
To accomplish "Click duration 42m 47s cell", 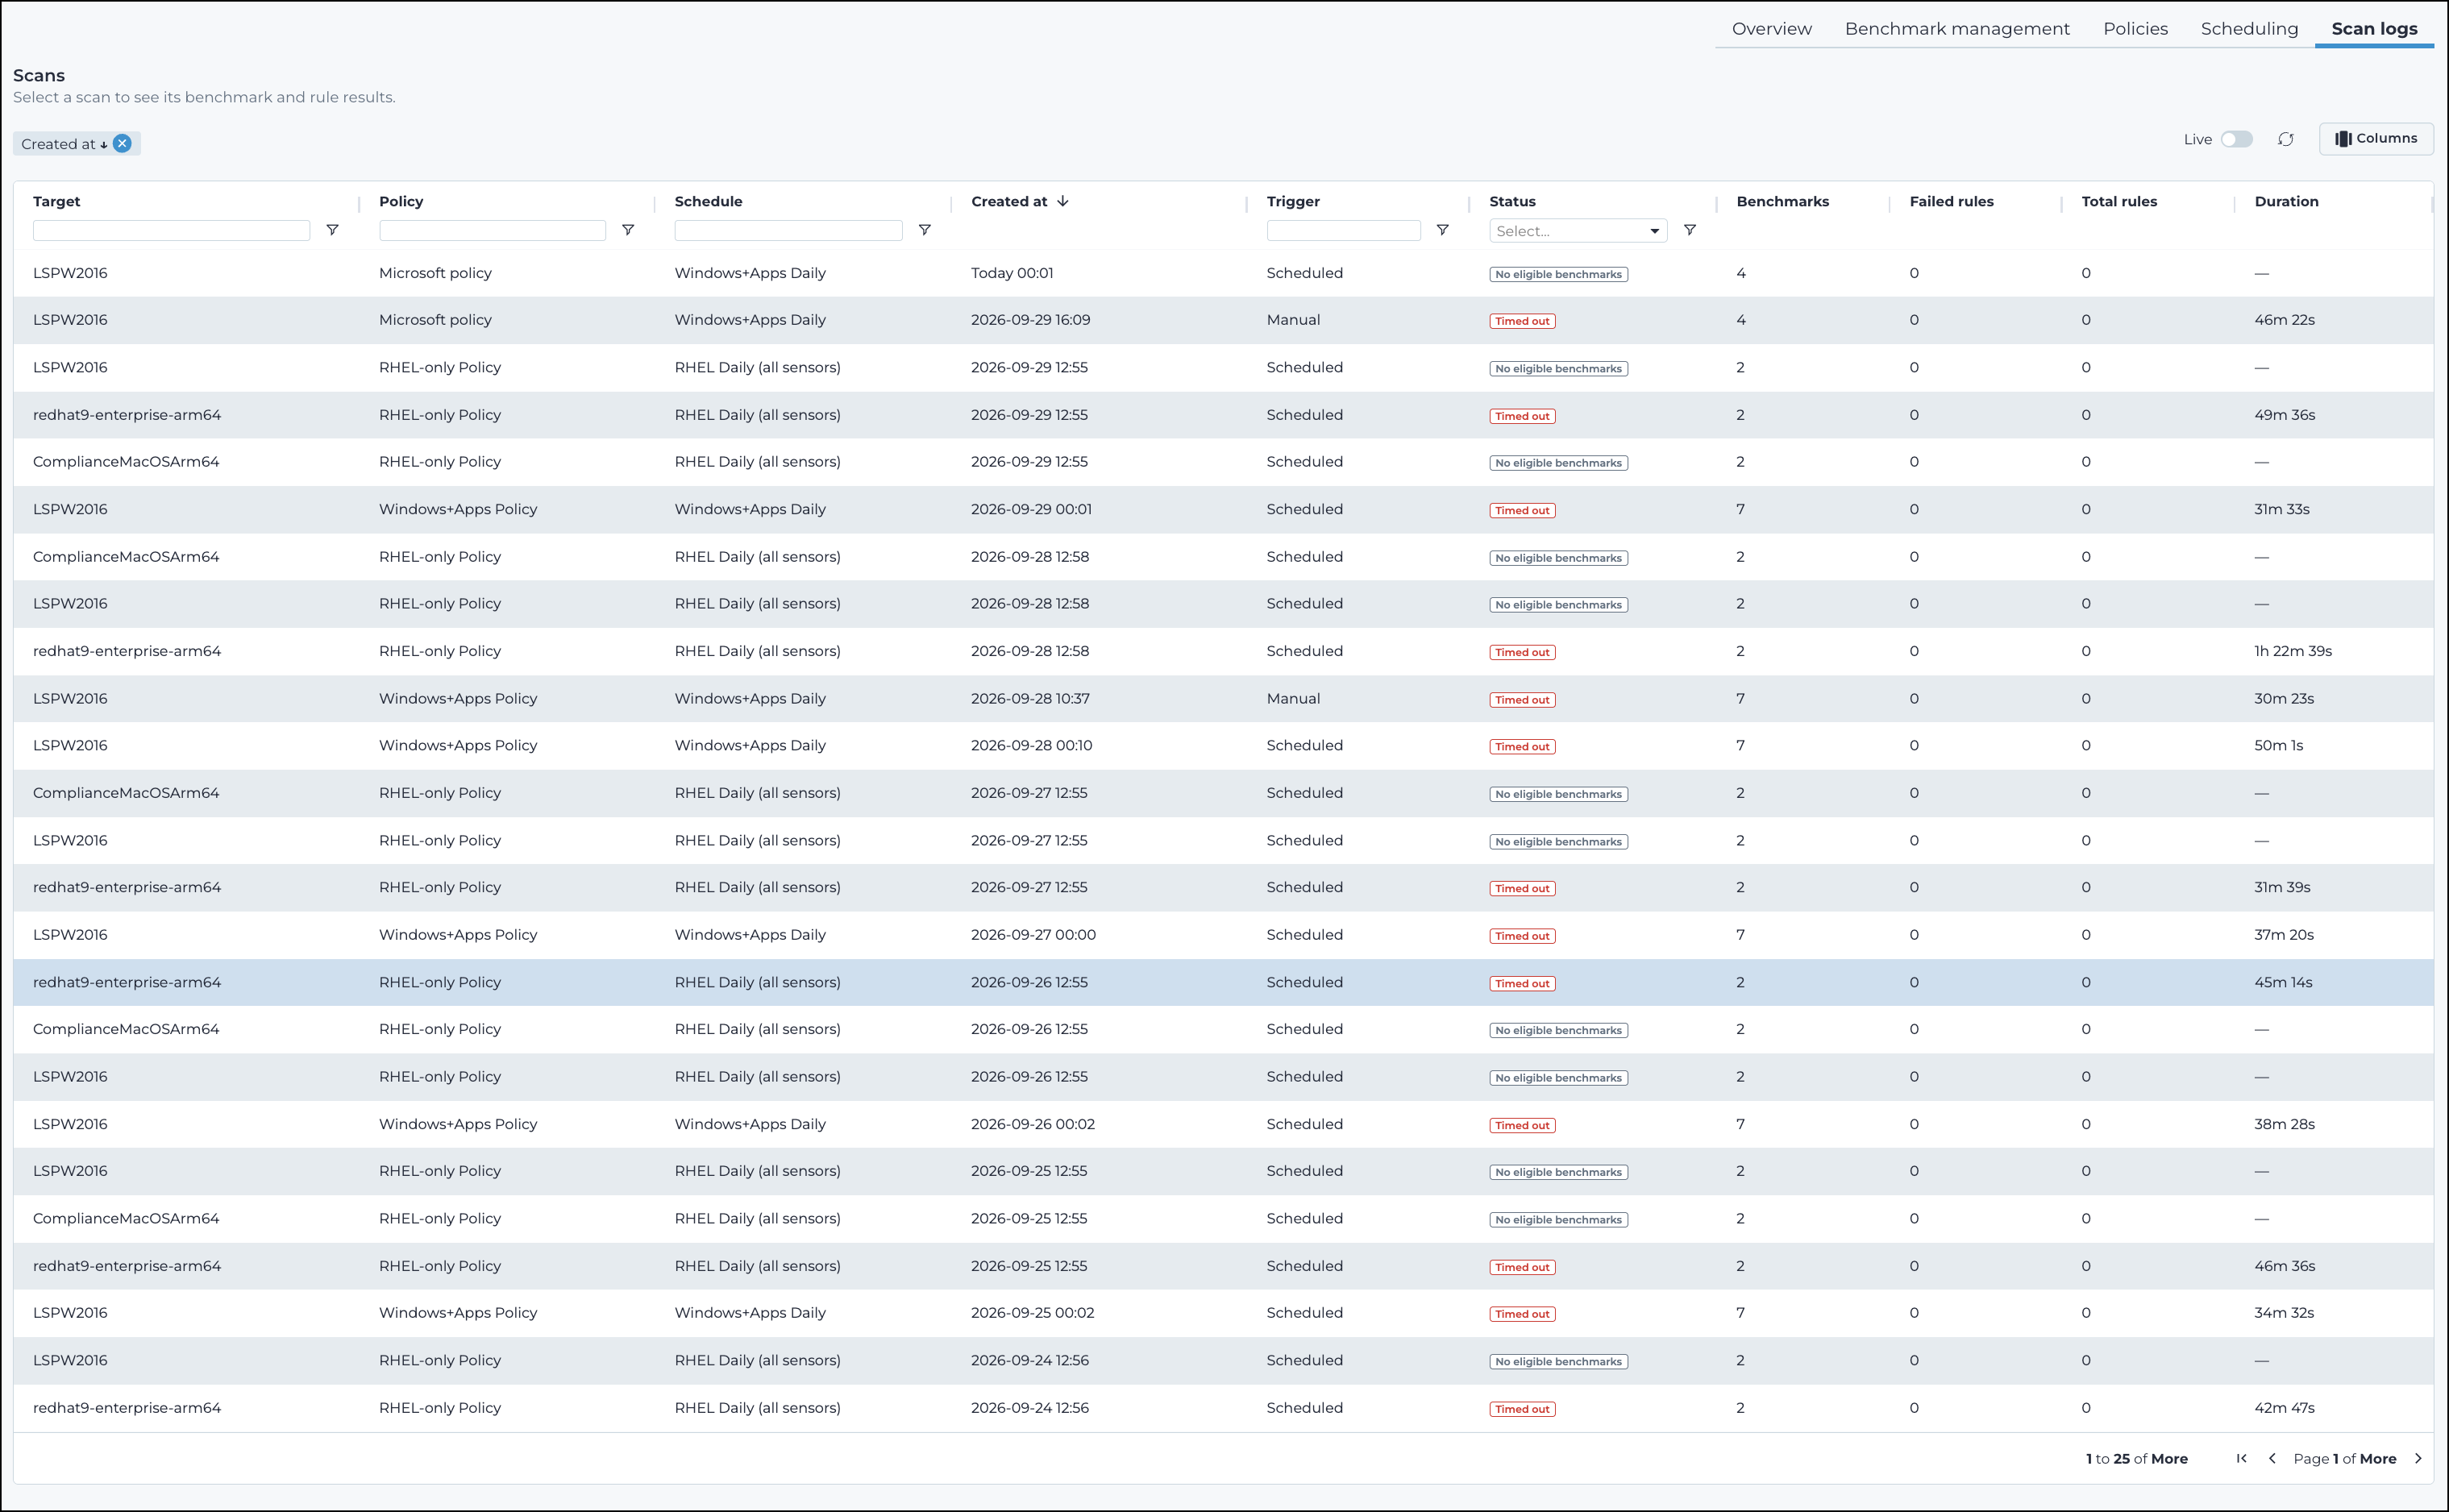I will pyautogui.click(x=2284, y=1408).
